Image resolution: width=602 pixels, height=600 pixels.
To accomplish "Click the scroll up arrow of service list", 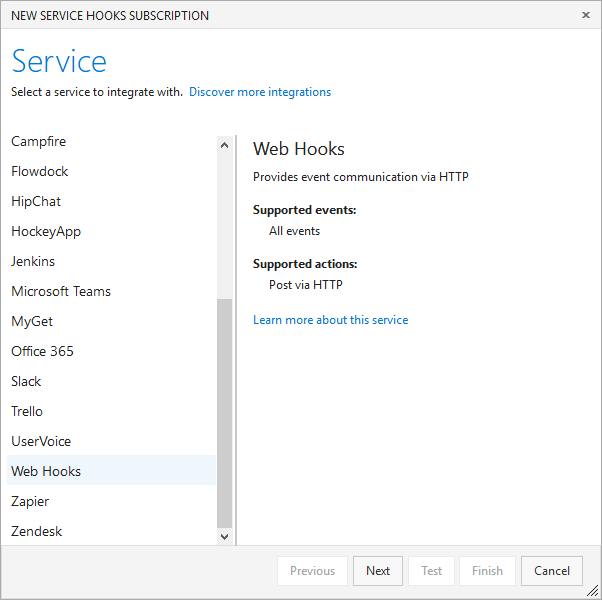I will click(x=224, y=145).
